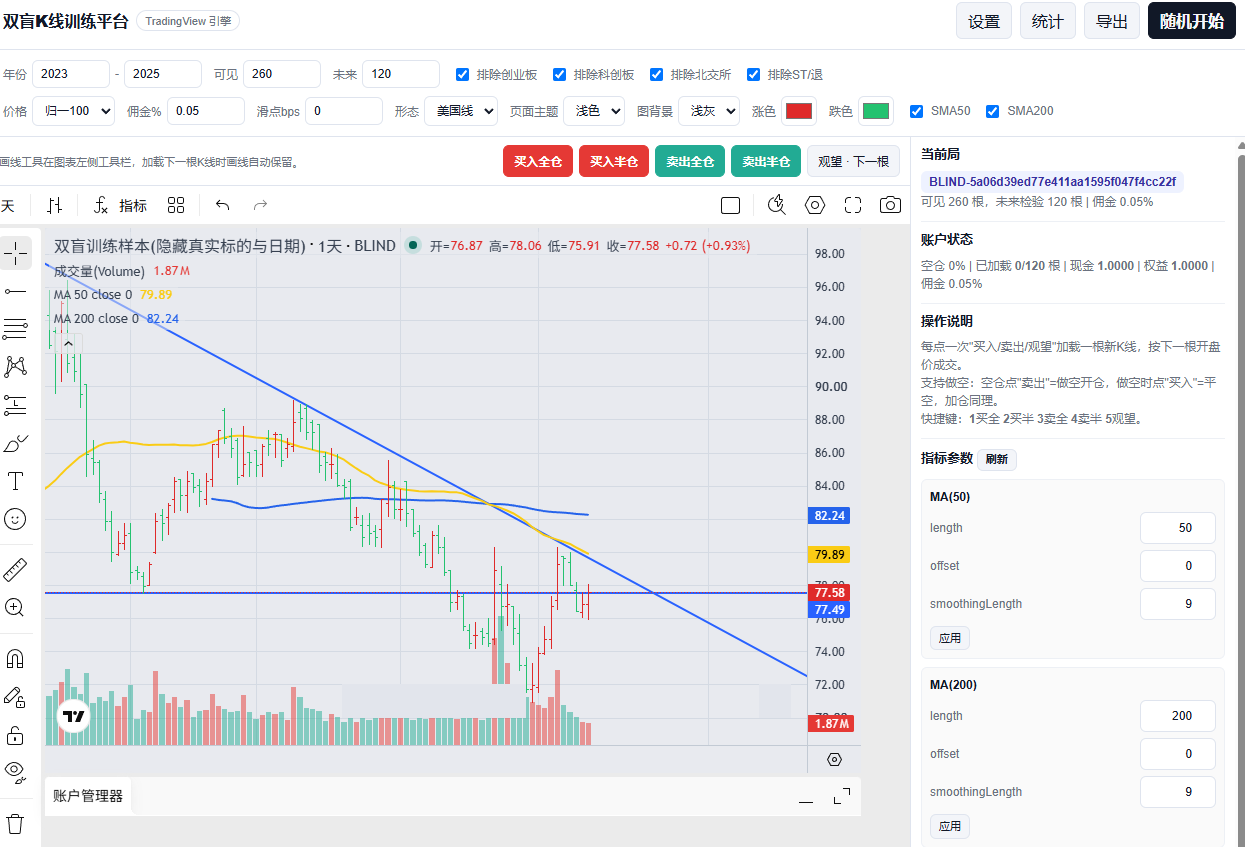Image resolution: width=1245 pixels, height=847 pixels.
Task: Open the 价格 归一100 dropdown
Action: [x=73, y=111]
